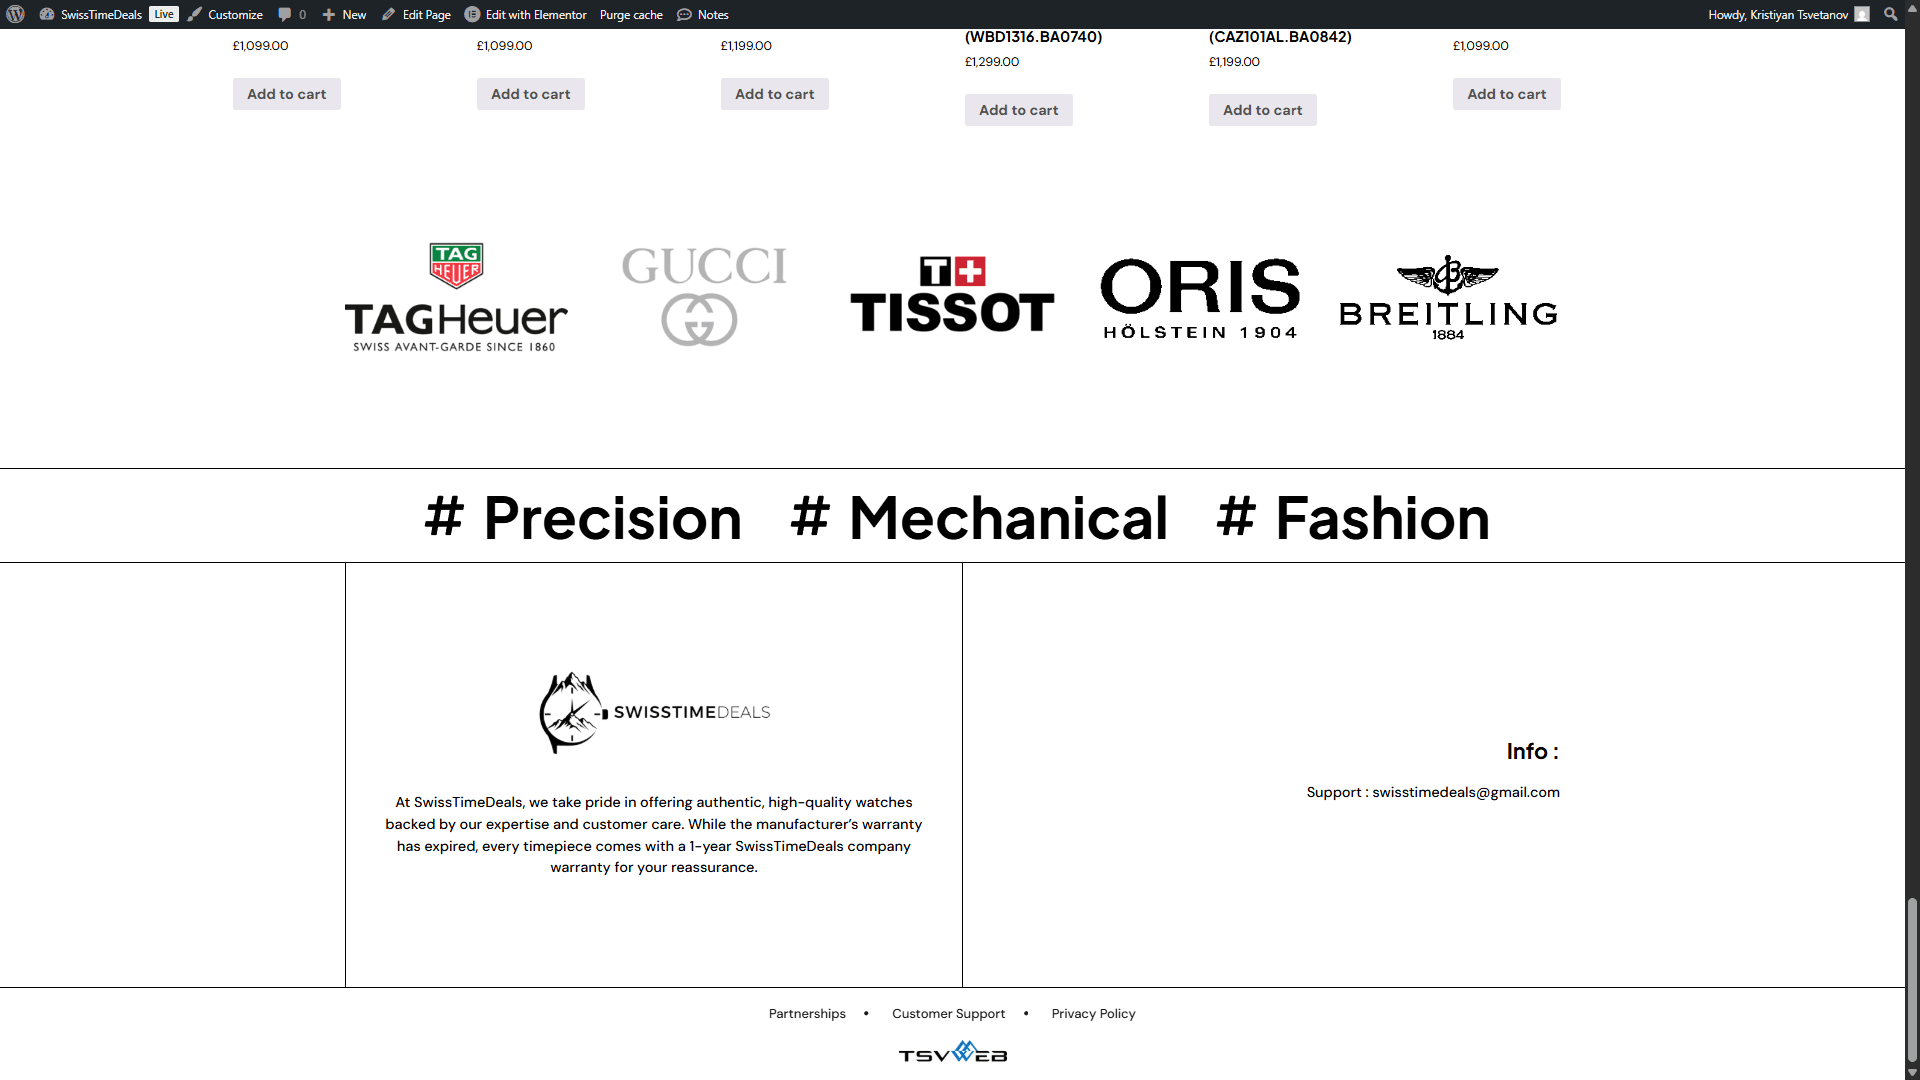Image resolution: width=1920 pixels, height=1080 pixels.
Task: Open the New content menu
Action: pyautogui.click(x=345, y=14)
